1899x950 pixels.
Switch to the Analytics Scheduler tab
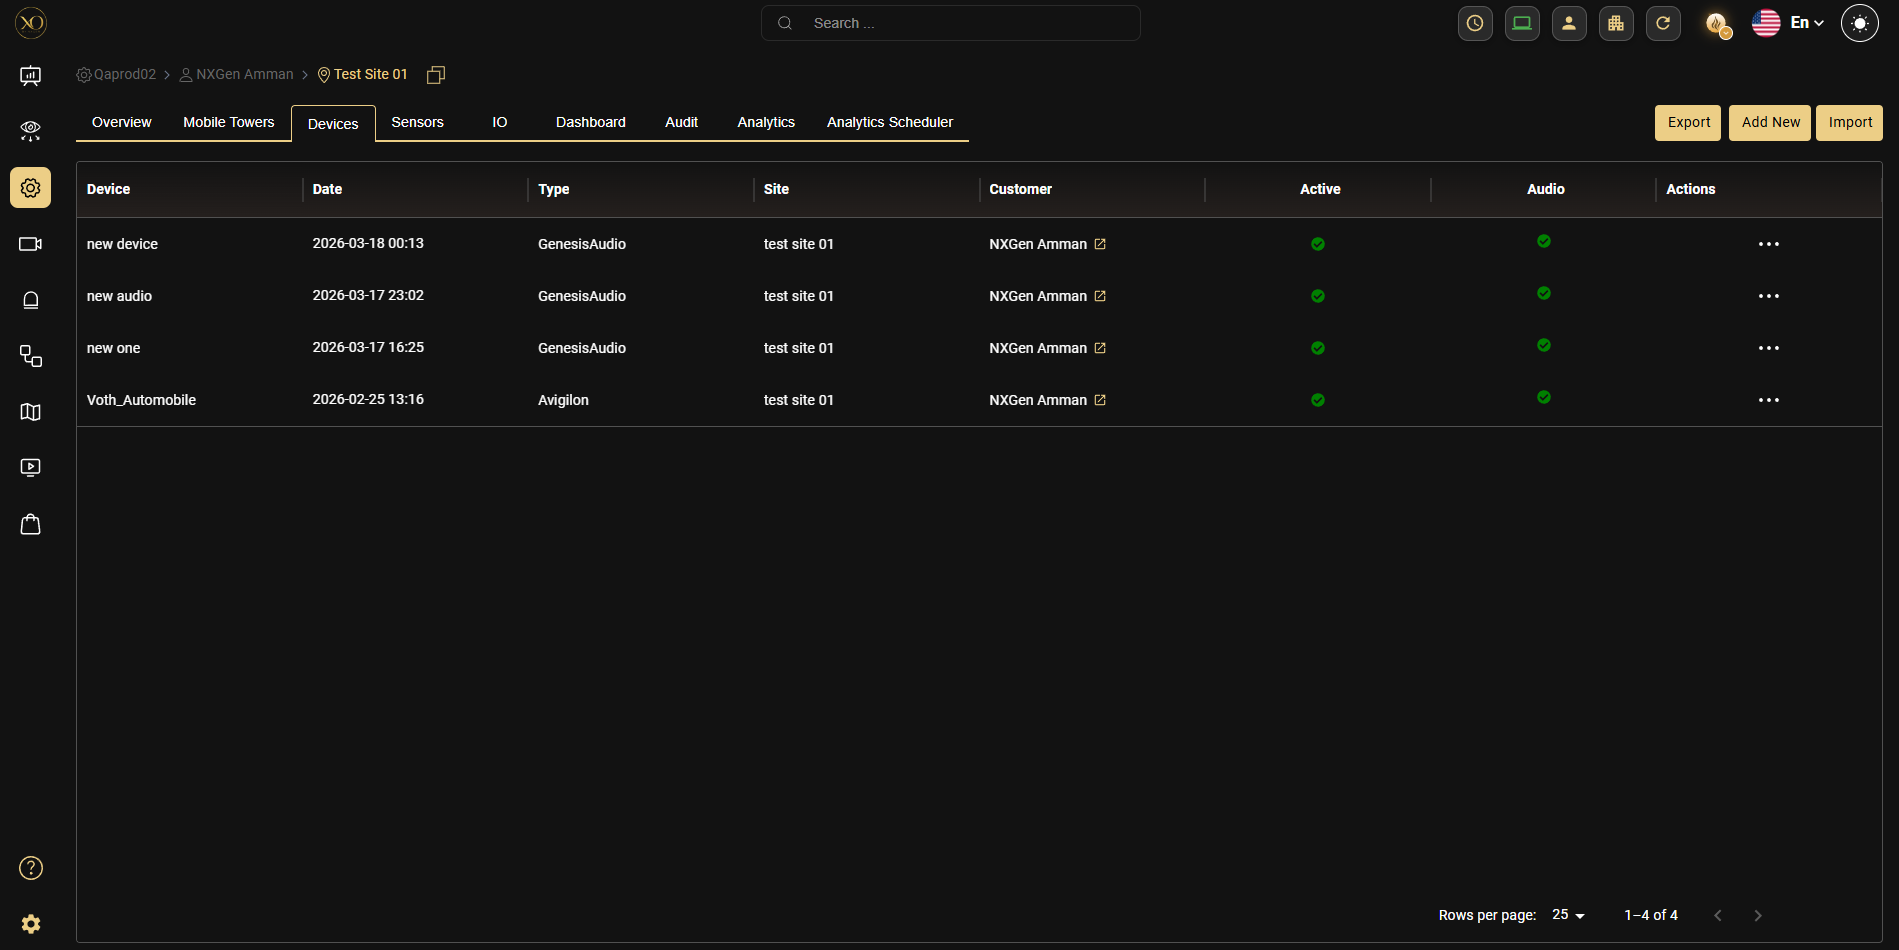[889, 122]
